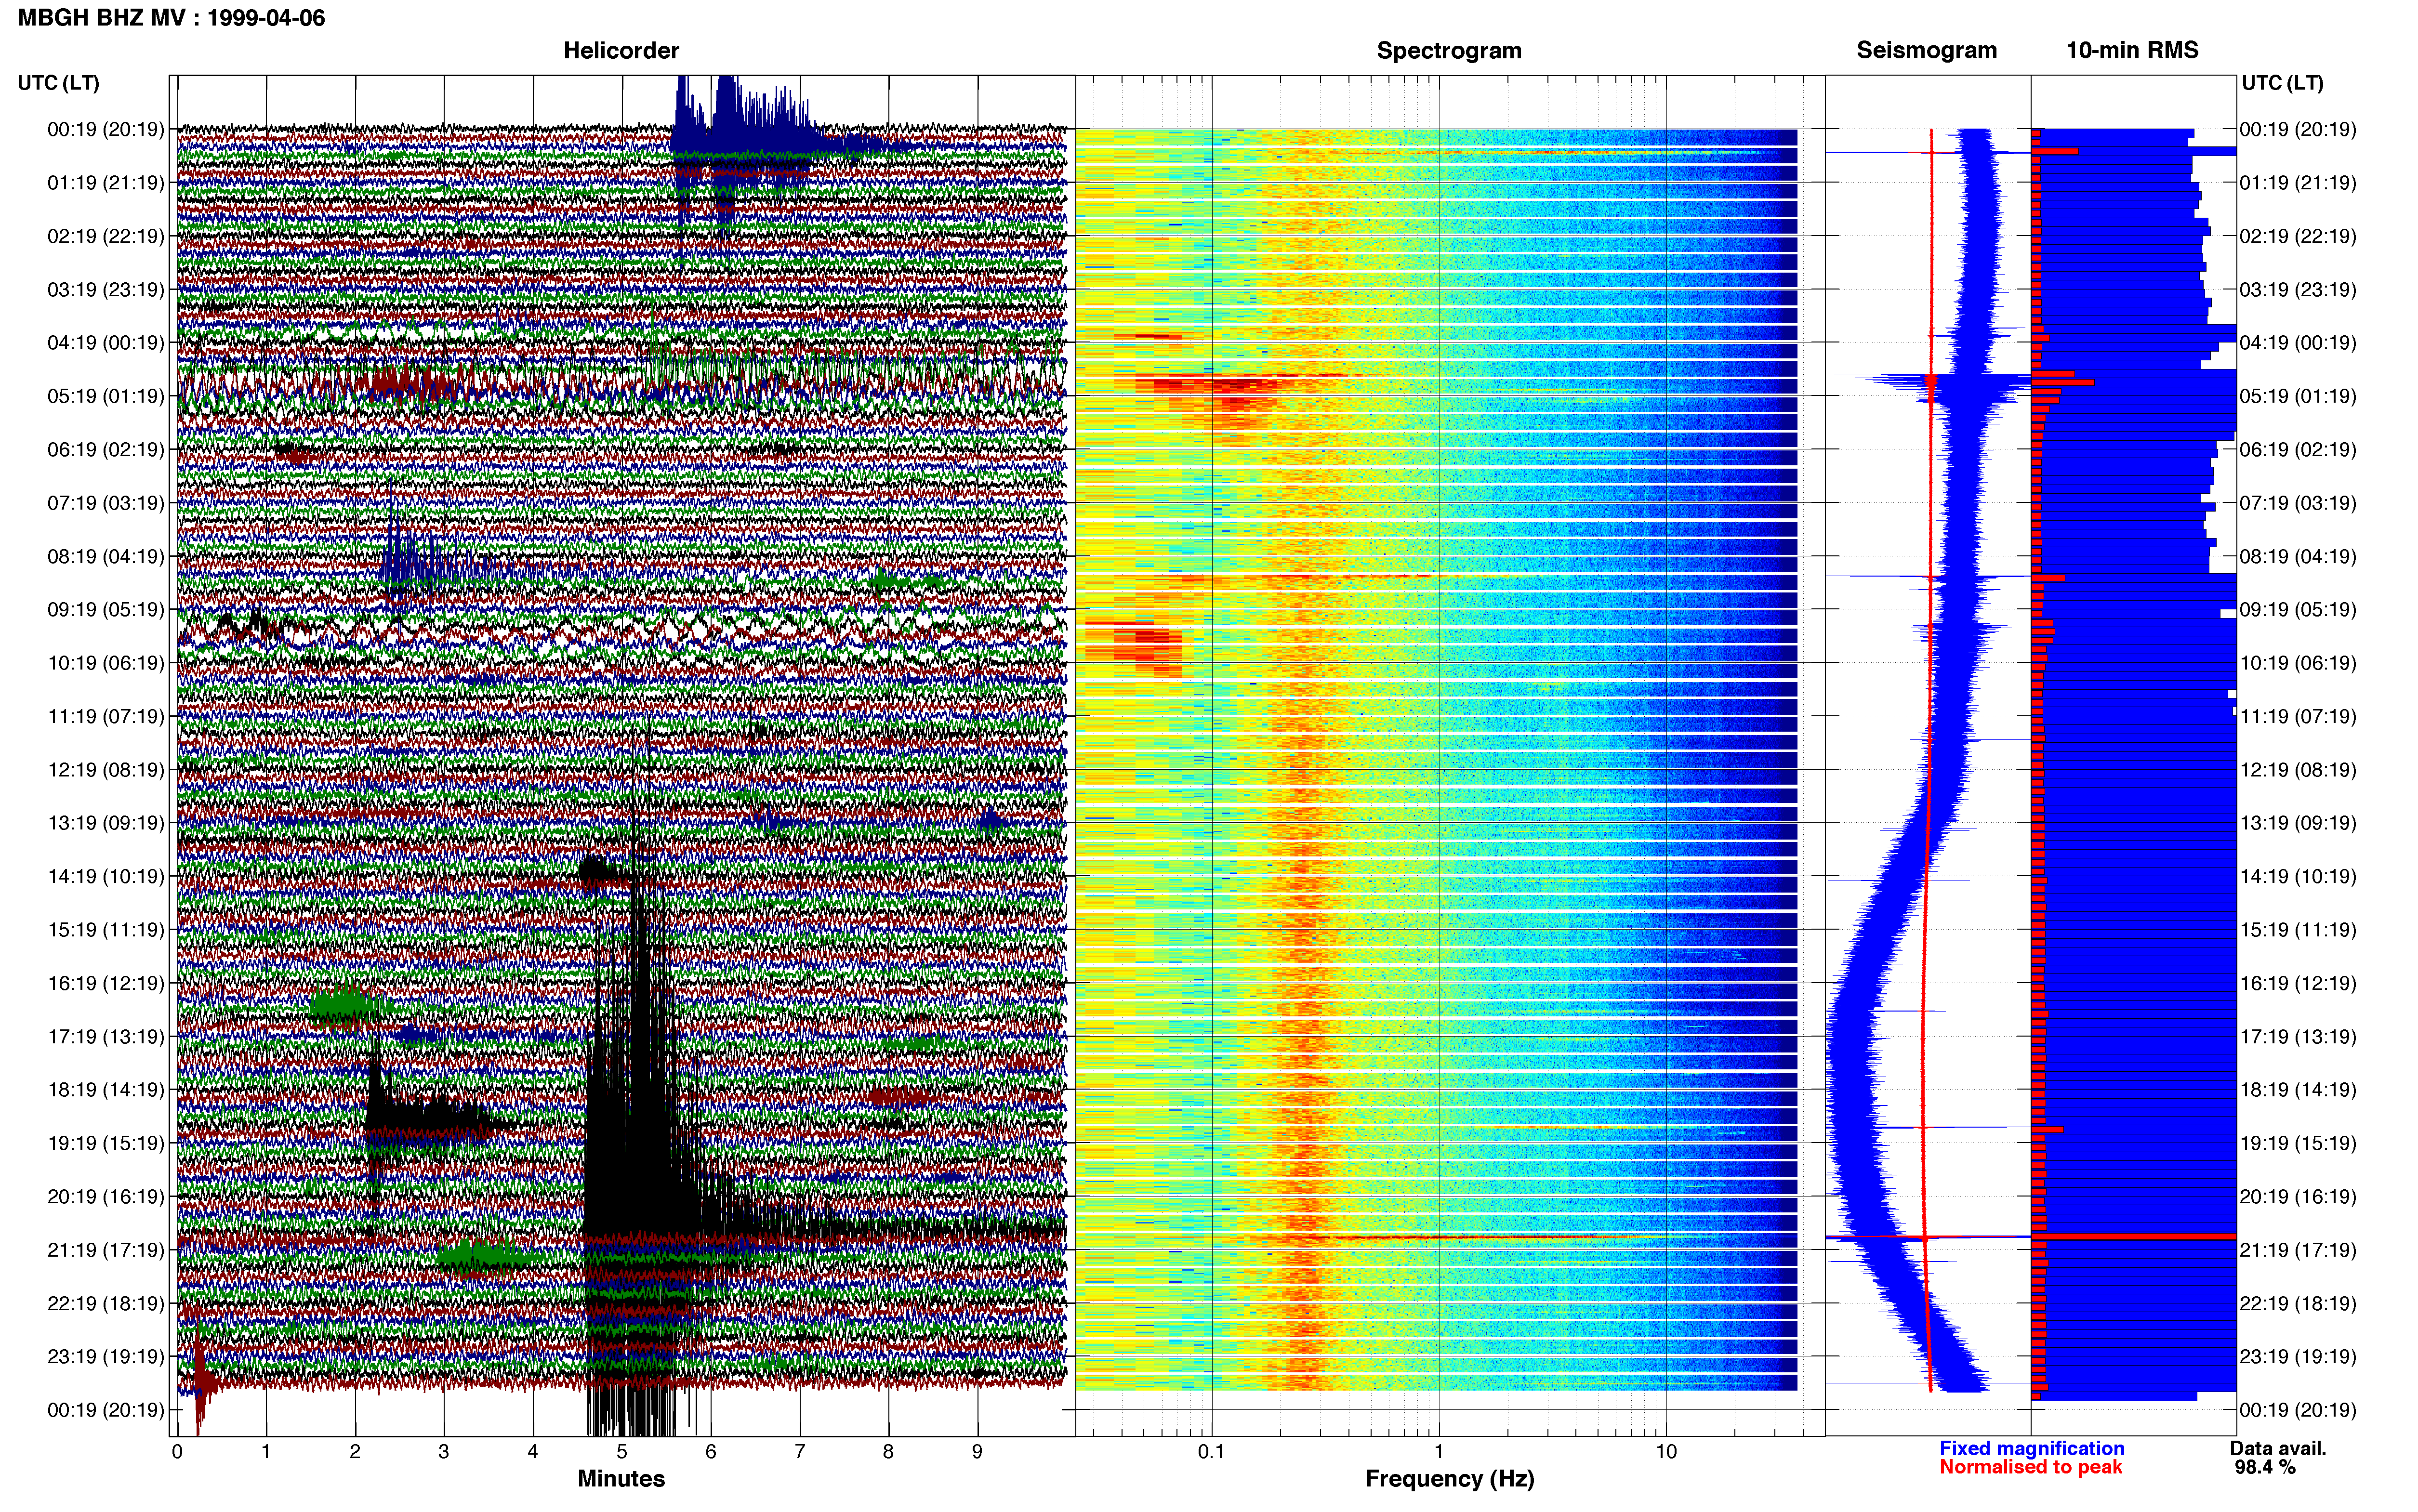This screenshot has height=1512, width=2418.
Task: Click right time label '06:19 (02:19)'
Action: pyautogui.click(x=2298, y=449)
